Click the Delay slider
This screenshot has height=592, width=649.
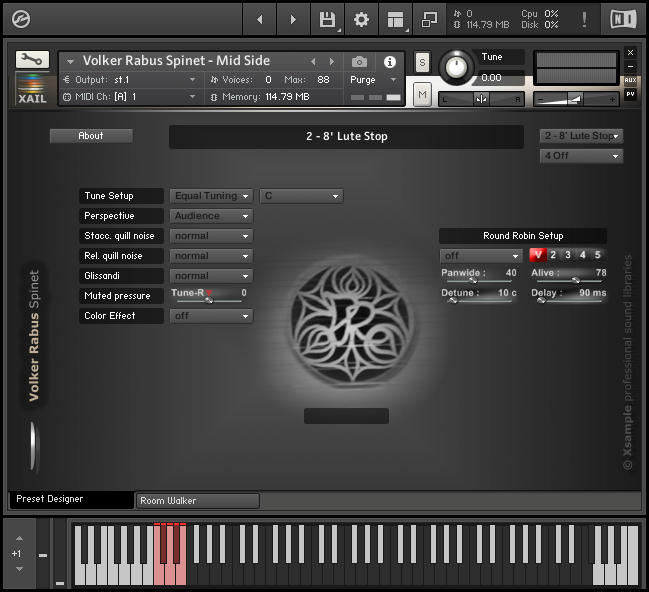[x=569, y=301]
